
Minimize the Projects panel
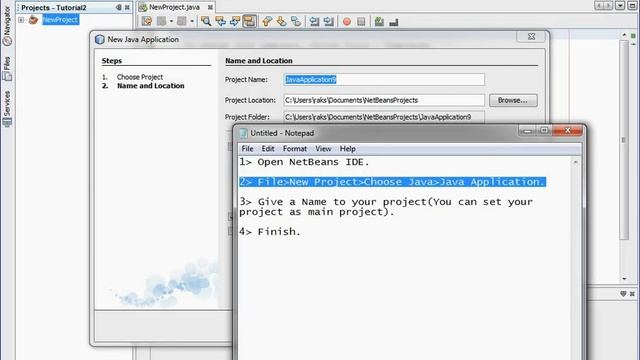click(118, 7)
